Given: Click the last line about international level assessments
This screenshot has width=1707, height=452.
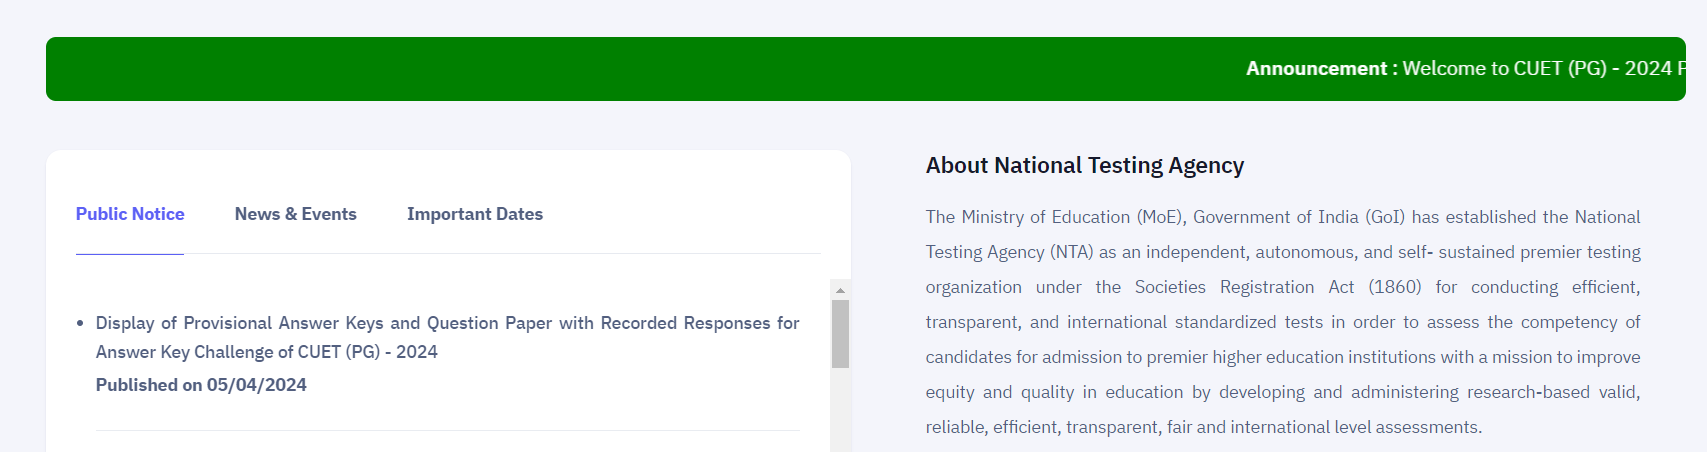Looking at the screenshot, I should pos(1204,427).
